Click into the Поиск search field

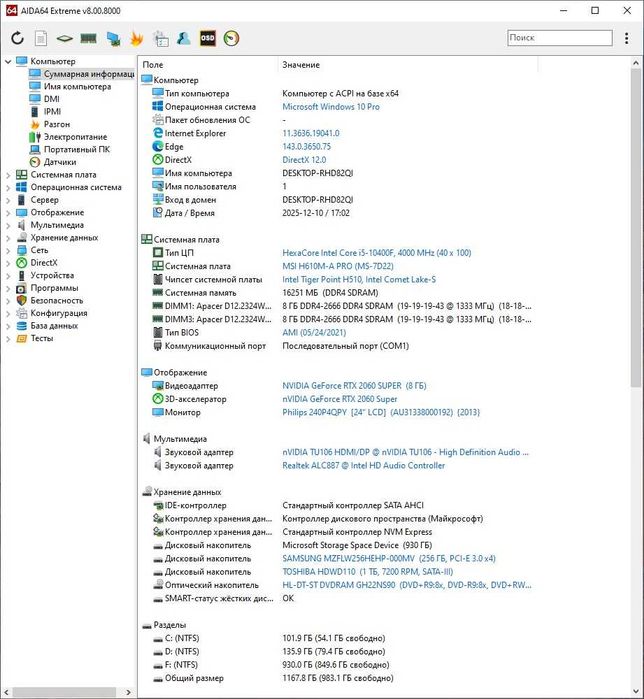560,38
